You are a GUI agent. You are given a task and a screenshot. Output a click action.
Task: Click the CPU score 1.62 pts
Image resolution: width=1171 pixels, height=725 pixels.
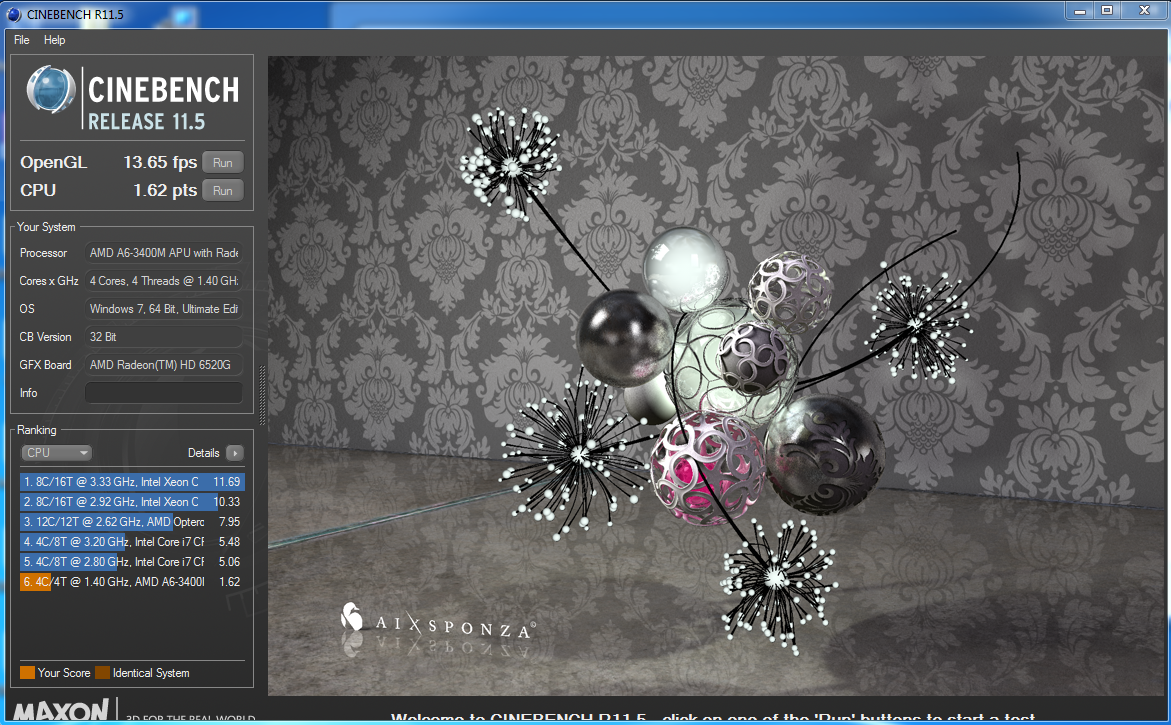pyautogui.click(x=165, y=190)
